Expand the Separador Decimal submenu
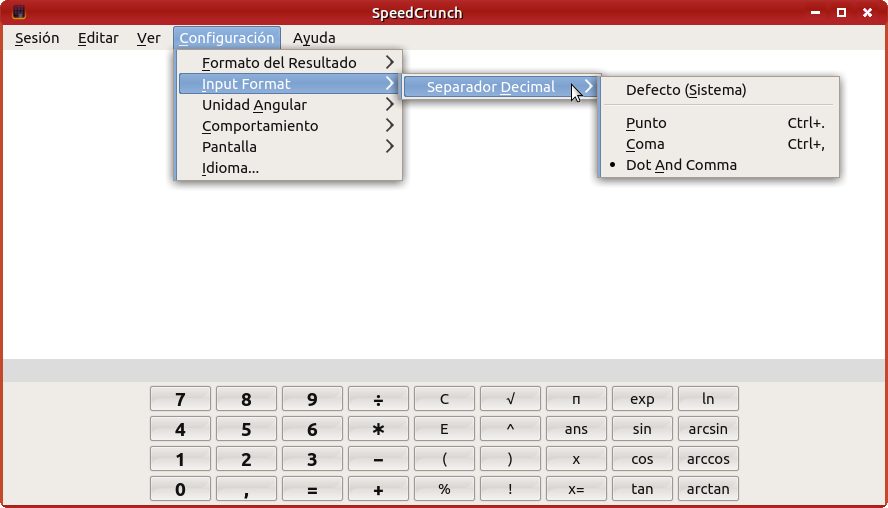 (501, 87)
